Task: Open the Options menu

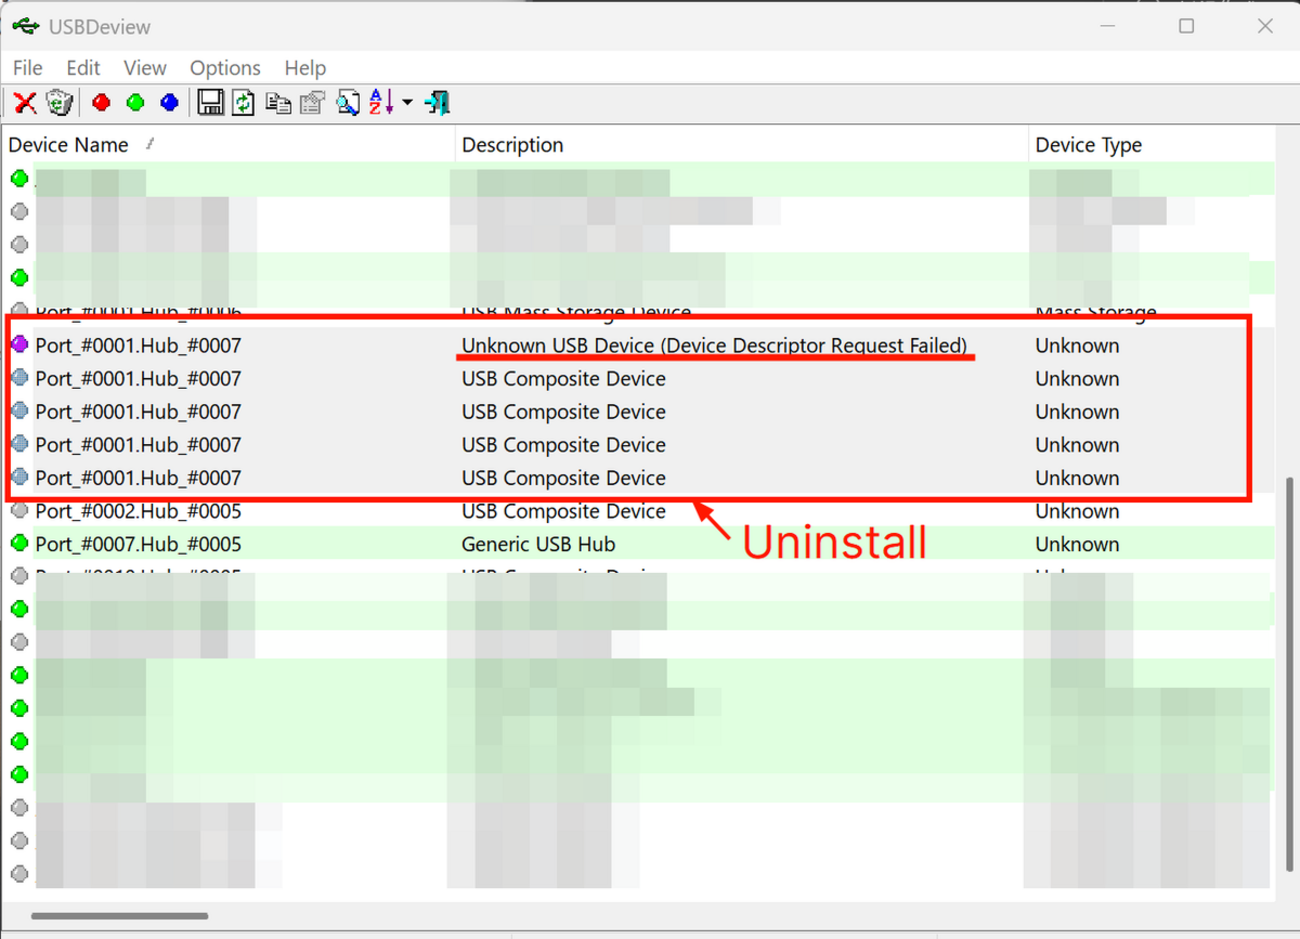Action: click(225, 68)
